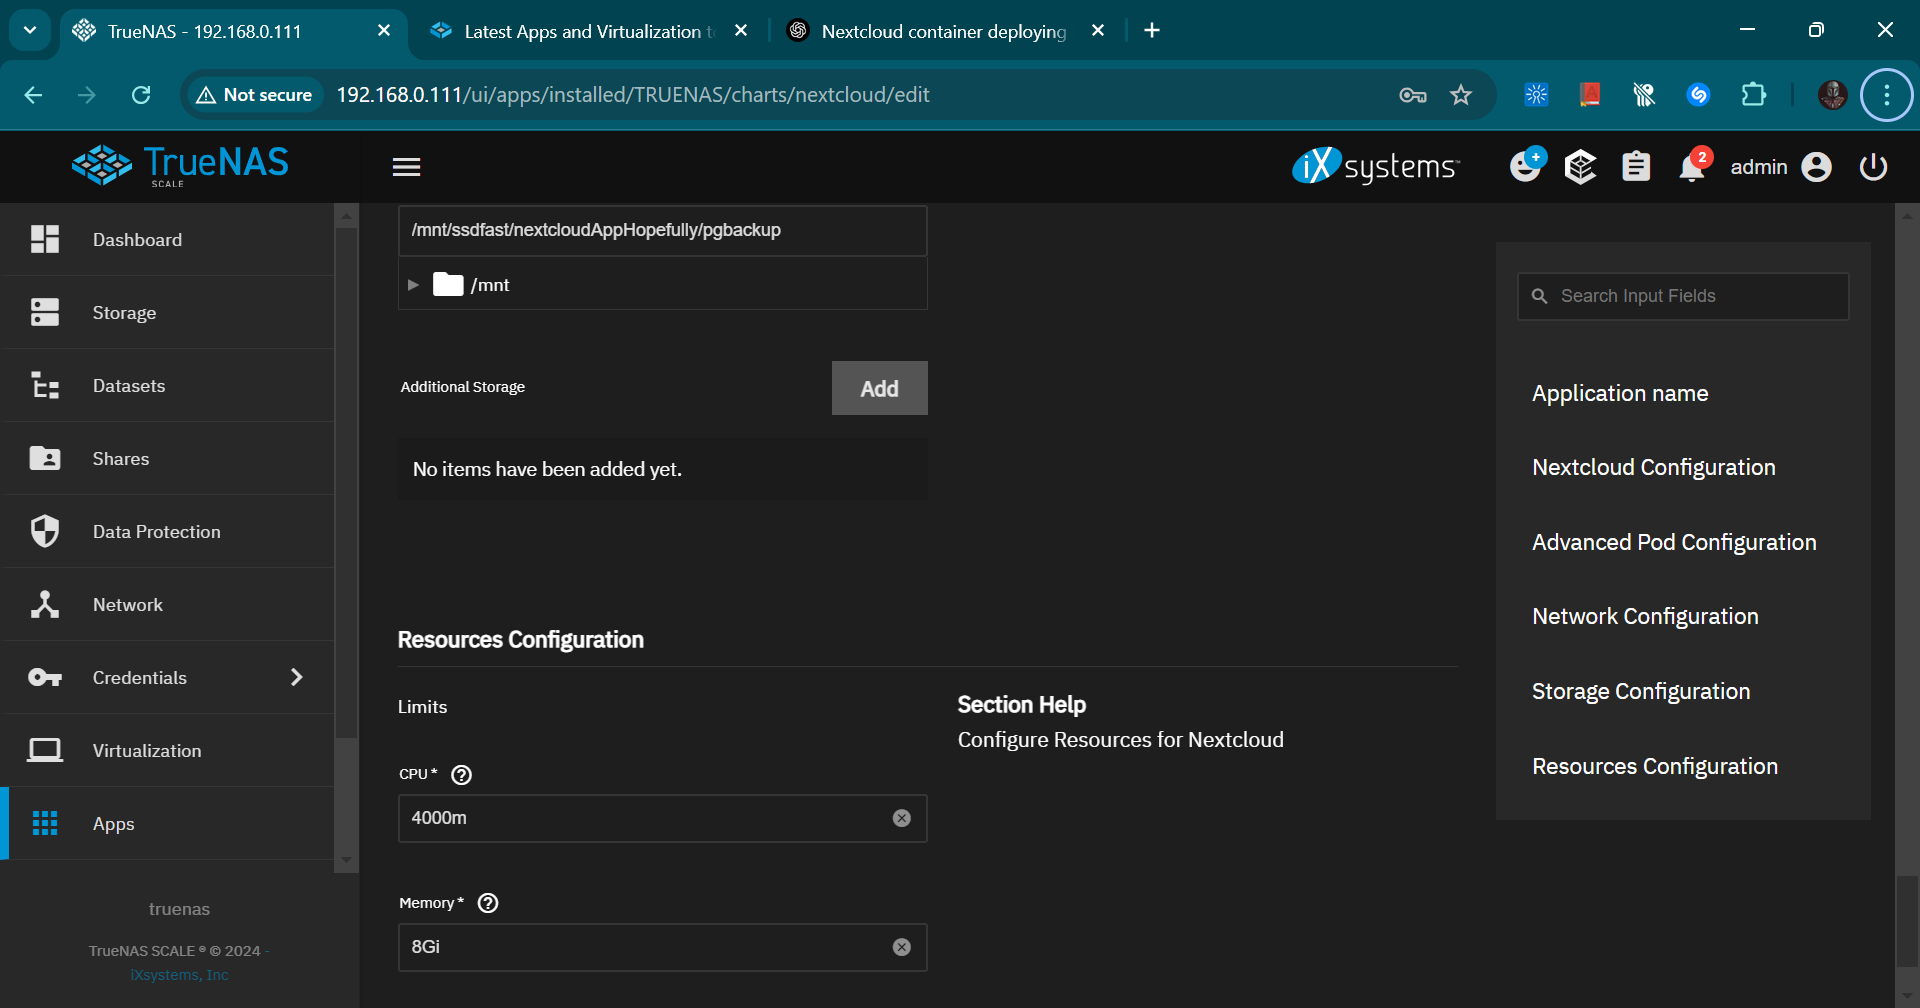Image resolution: width=1920 pixels, height=1008 pixels.
Task: Click the power icon in top bar
Action: pos(1873,167)
